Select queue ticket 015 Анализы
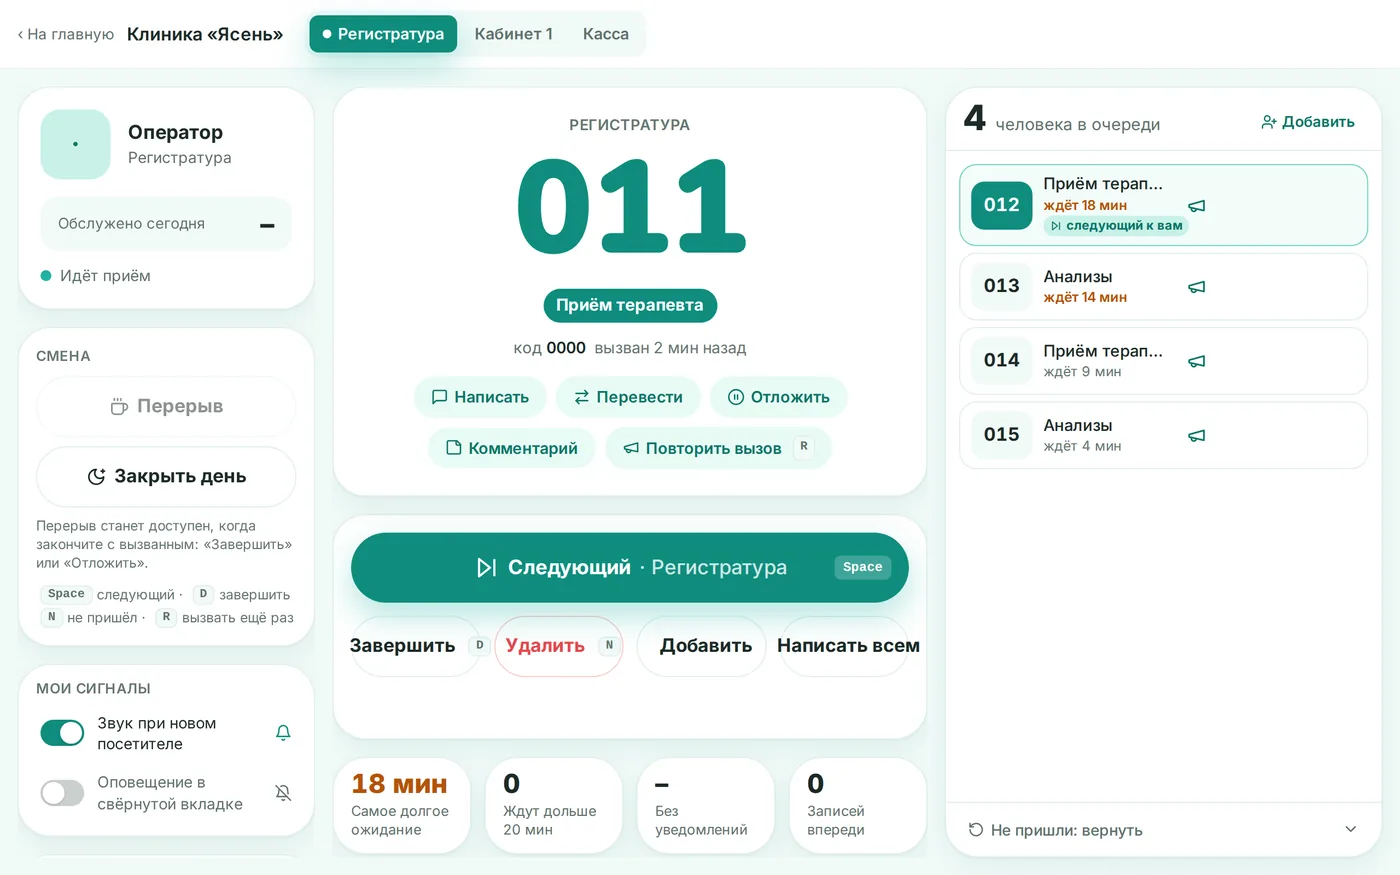1400x875 pixels. (x=1163, y=436)
